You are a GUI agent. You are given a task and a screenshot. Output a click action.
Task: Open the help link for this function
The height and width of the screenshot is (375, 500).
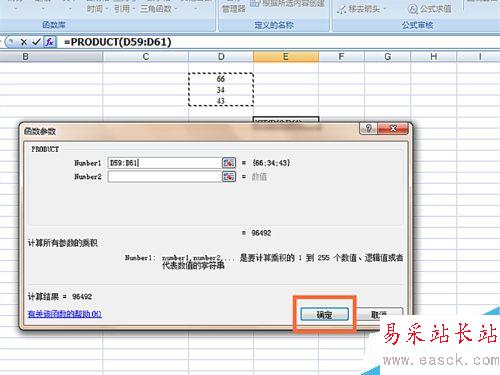tap(65, 314)
